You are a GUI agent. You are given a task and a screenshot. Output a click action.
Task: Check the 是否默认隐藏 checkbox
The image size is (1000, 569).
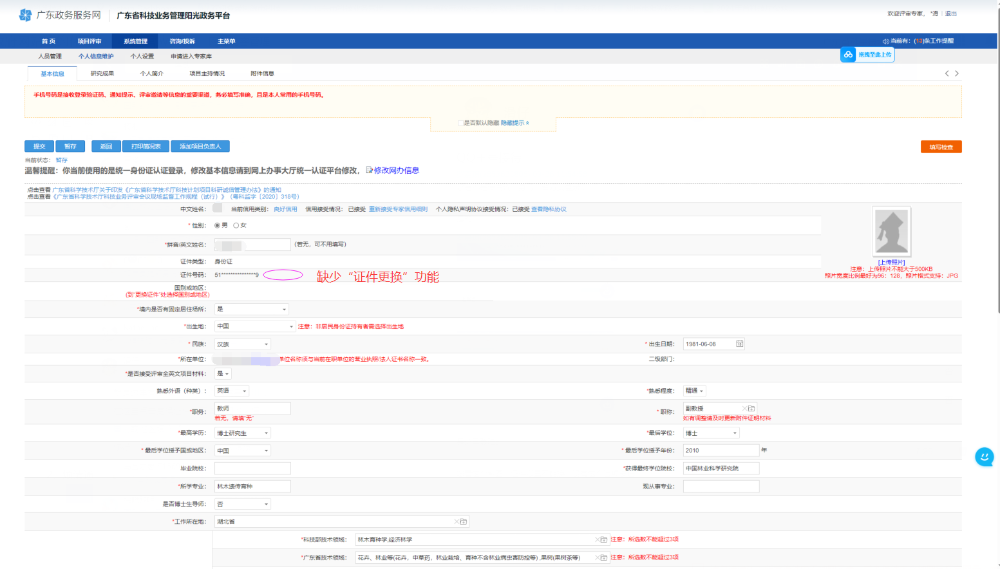pyautogui.click(x=459, y=122)
